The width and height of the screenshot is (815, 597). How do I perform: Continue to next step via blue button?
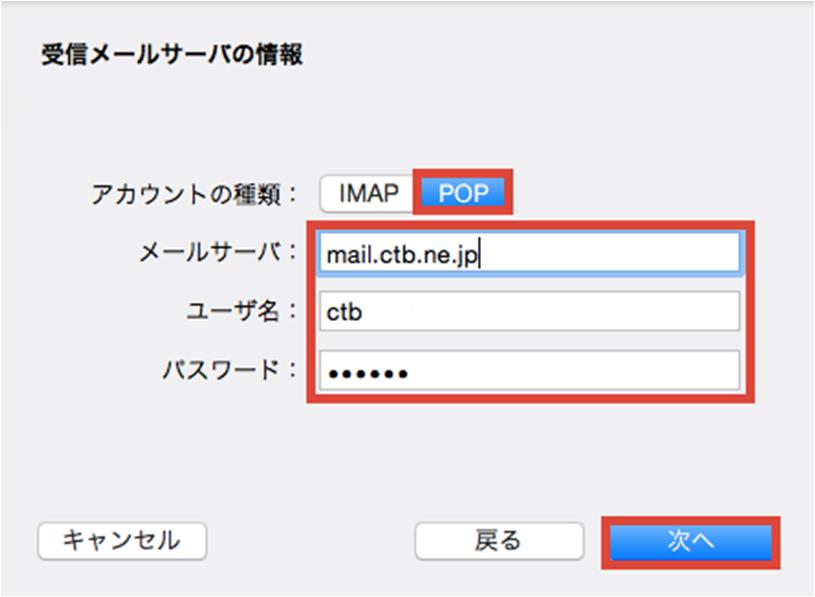tap(691, 542)
